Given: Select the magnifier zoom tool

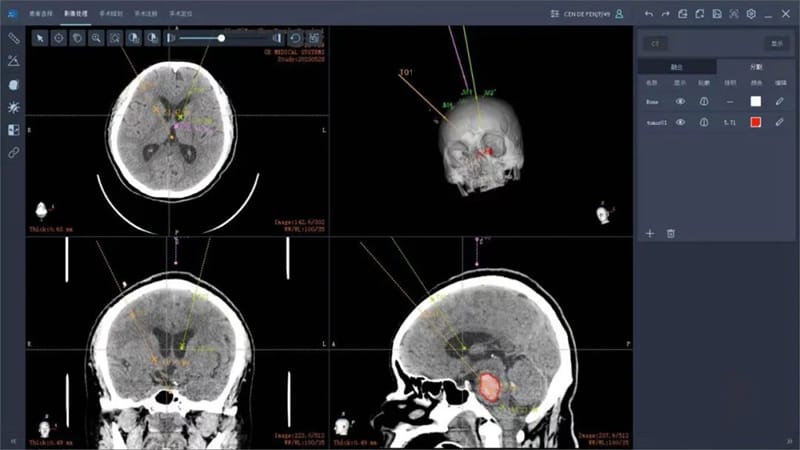Looking at the screenshot, I should (x=96, y=38).
